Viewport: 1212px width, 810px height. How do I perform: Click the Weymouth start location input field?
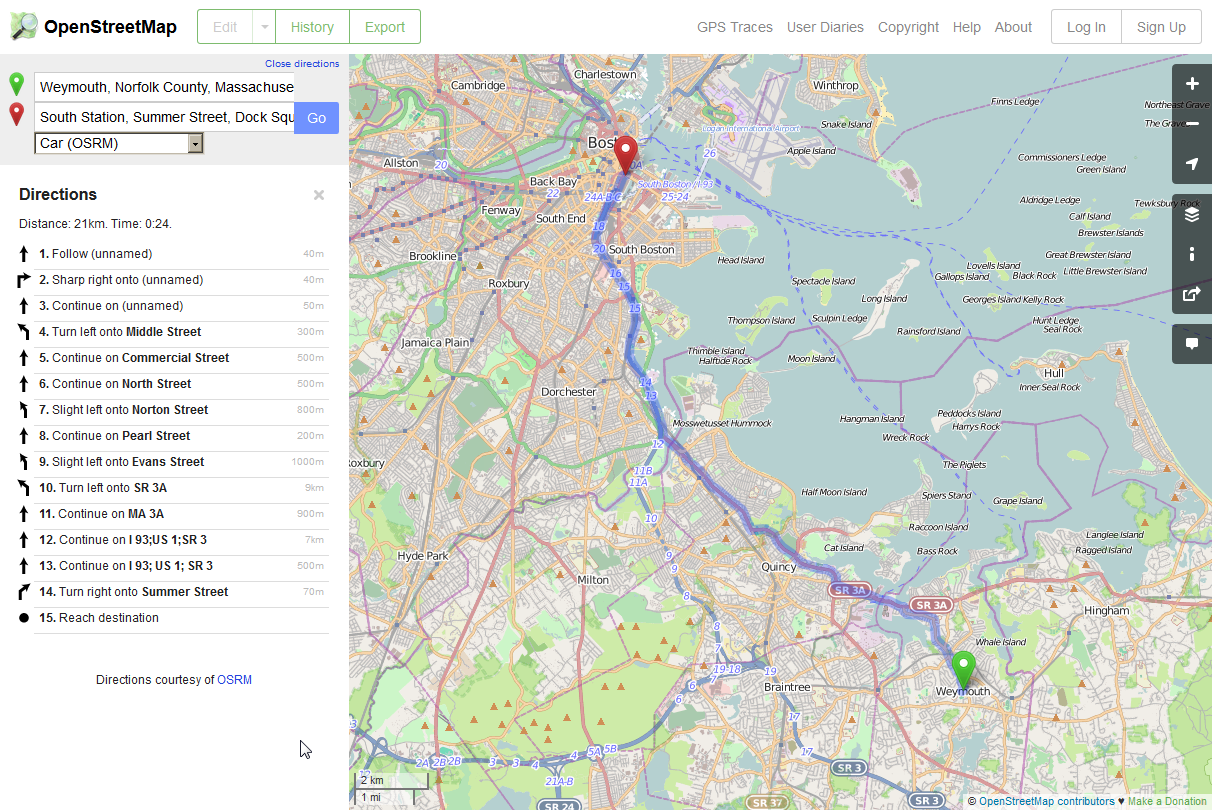point(165,87)
